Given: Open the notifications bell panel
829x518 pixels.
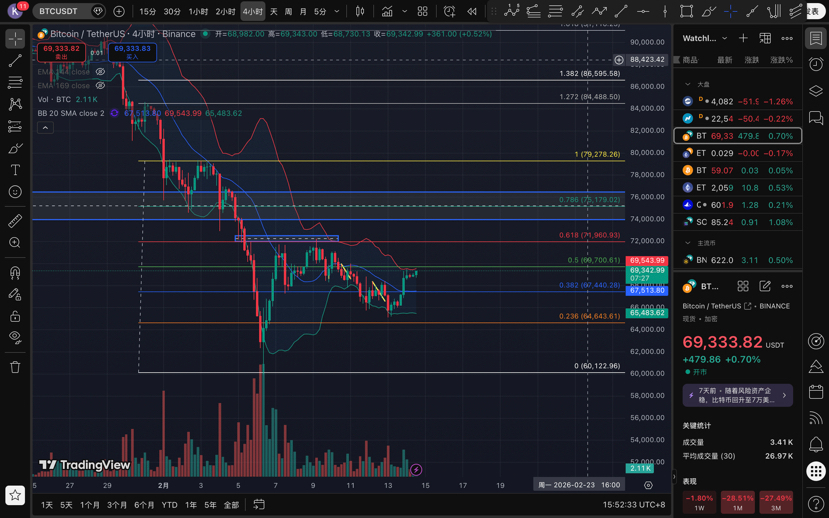Looking at the screenshot, I should click(816, 444).
